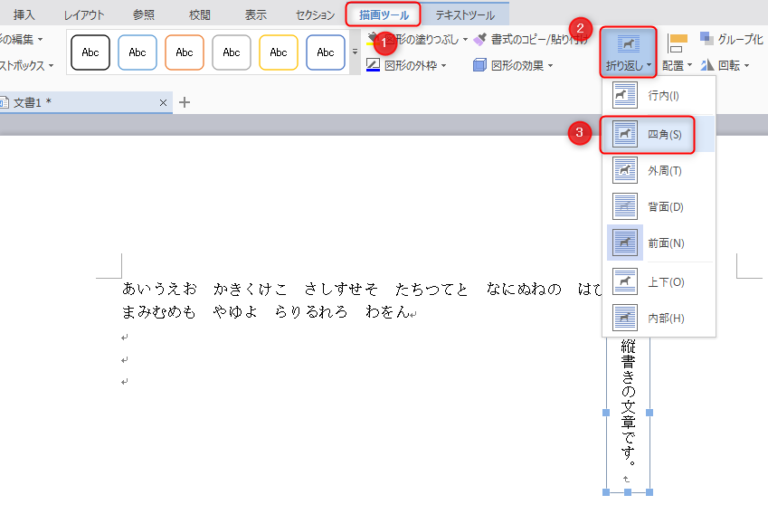Screen dimensions: 768x514
Task: Add a new document tab
Action: coord(184,102)
